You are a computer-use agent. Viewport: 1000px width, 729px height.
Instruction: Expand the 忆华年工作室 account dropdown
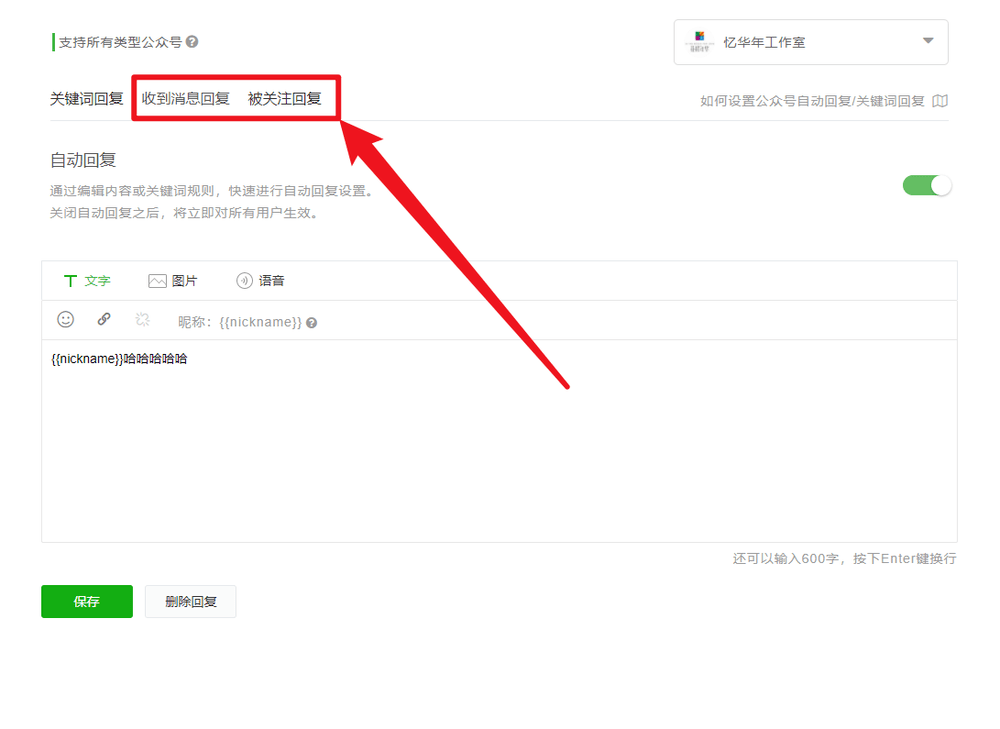pos(928,41)
